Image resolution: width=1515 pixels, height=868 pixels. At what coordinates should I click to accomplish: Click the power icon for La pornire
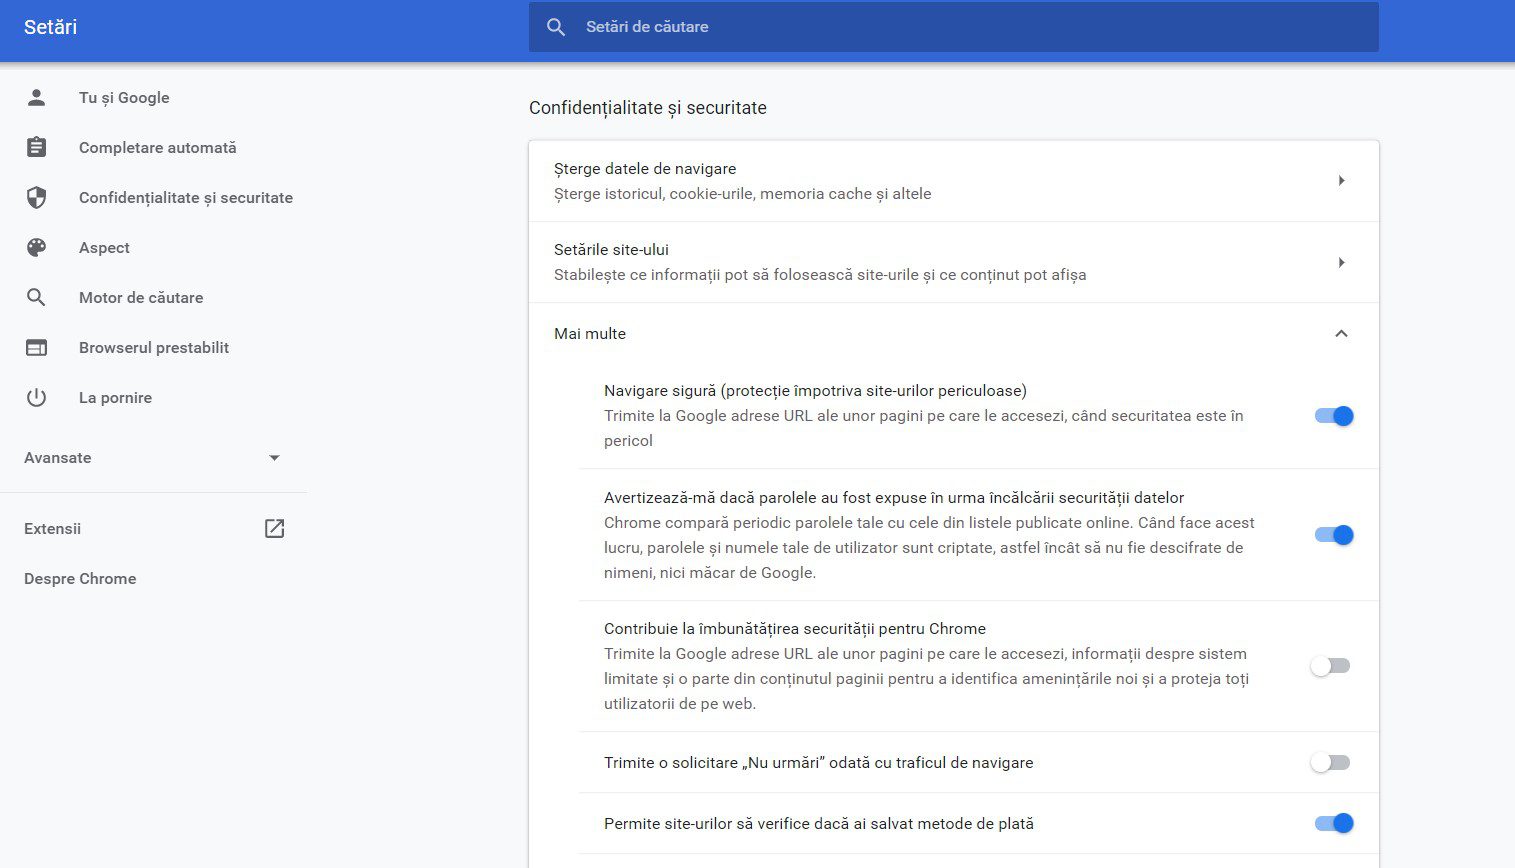36,397
